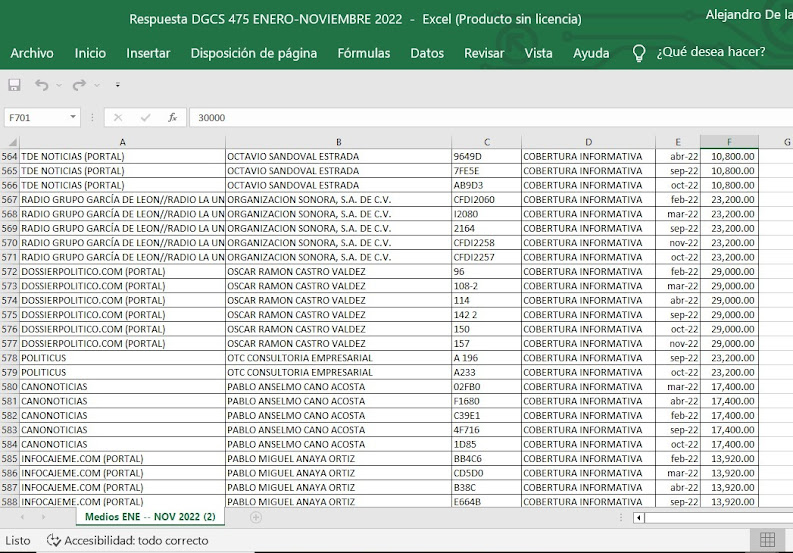The width and height of the screenshot is (793, 553).
Task: Click cell 'ORGANIZACION SONORA, S.A. DE C.V.' row 567
Action: point(338,199)
